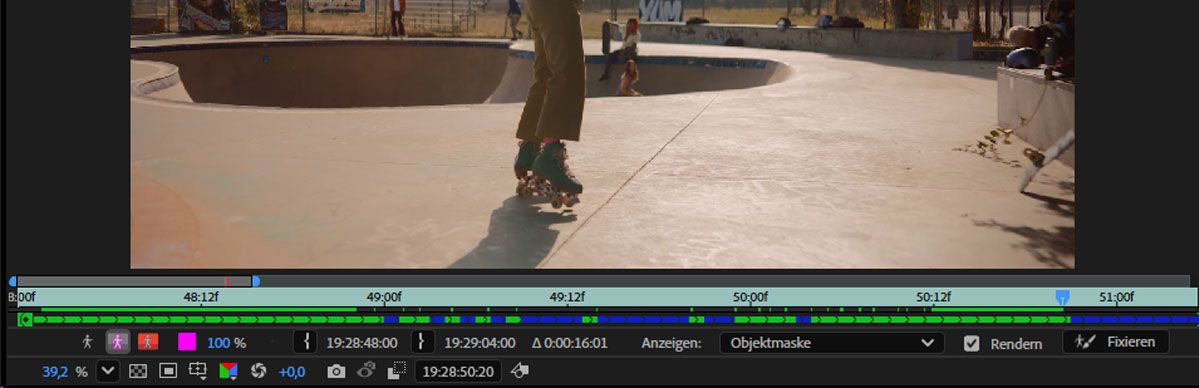
Task: Change the magenta overlay color swatch
Action: [x=187, y=342]
